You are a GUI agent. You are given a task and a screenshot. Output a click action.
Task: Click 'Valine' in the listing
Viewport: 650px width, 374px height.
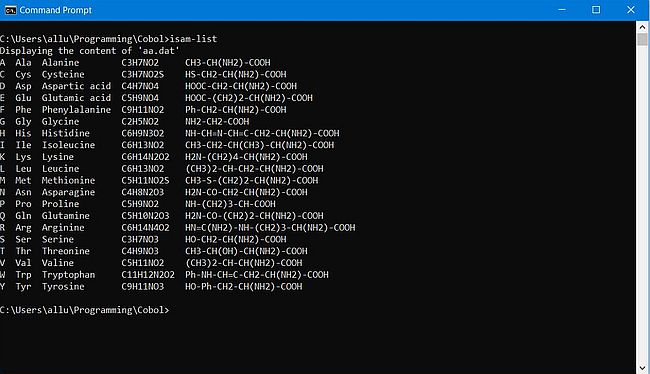coord(58,263)
